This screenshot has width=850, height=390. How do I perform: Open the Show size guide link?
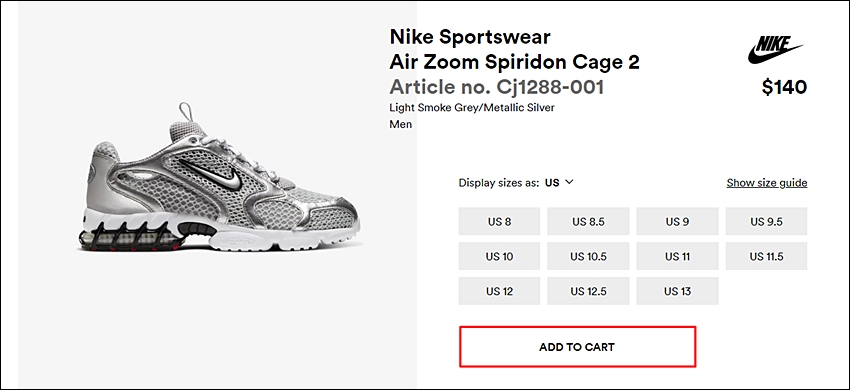click(x=767, y=183)
